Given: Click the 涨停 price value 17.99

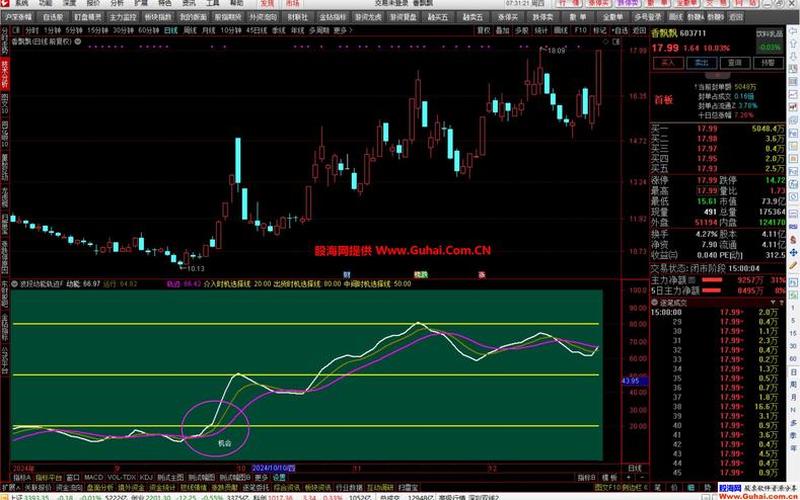Looking at the screenshot, I should [705, 181].
